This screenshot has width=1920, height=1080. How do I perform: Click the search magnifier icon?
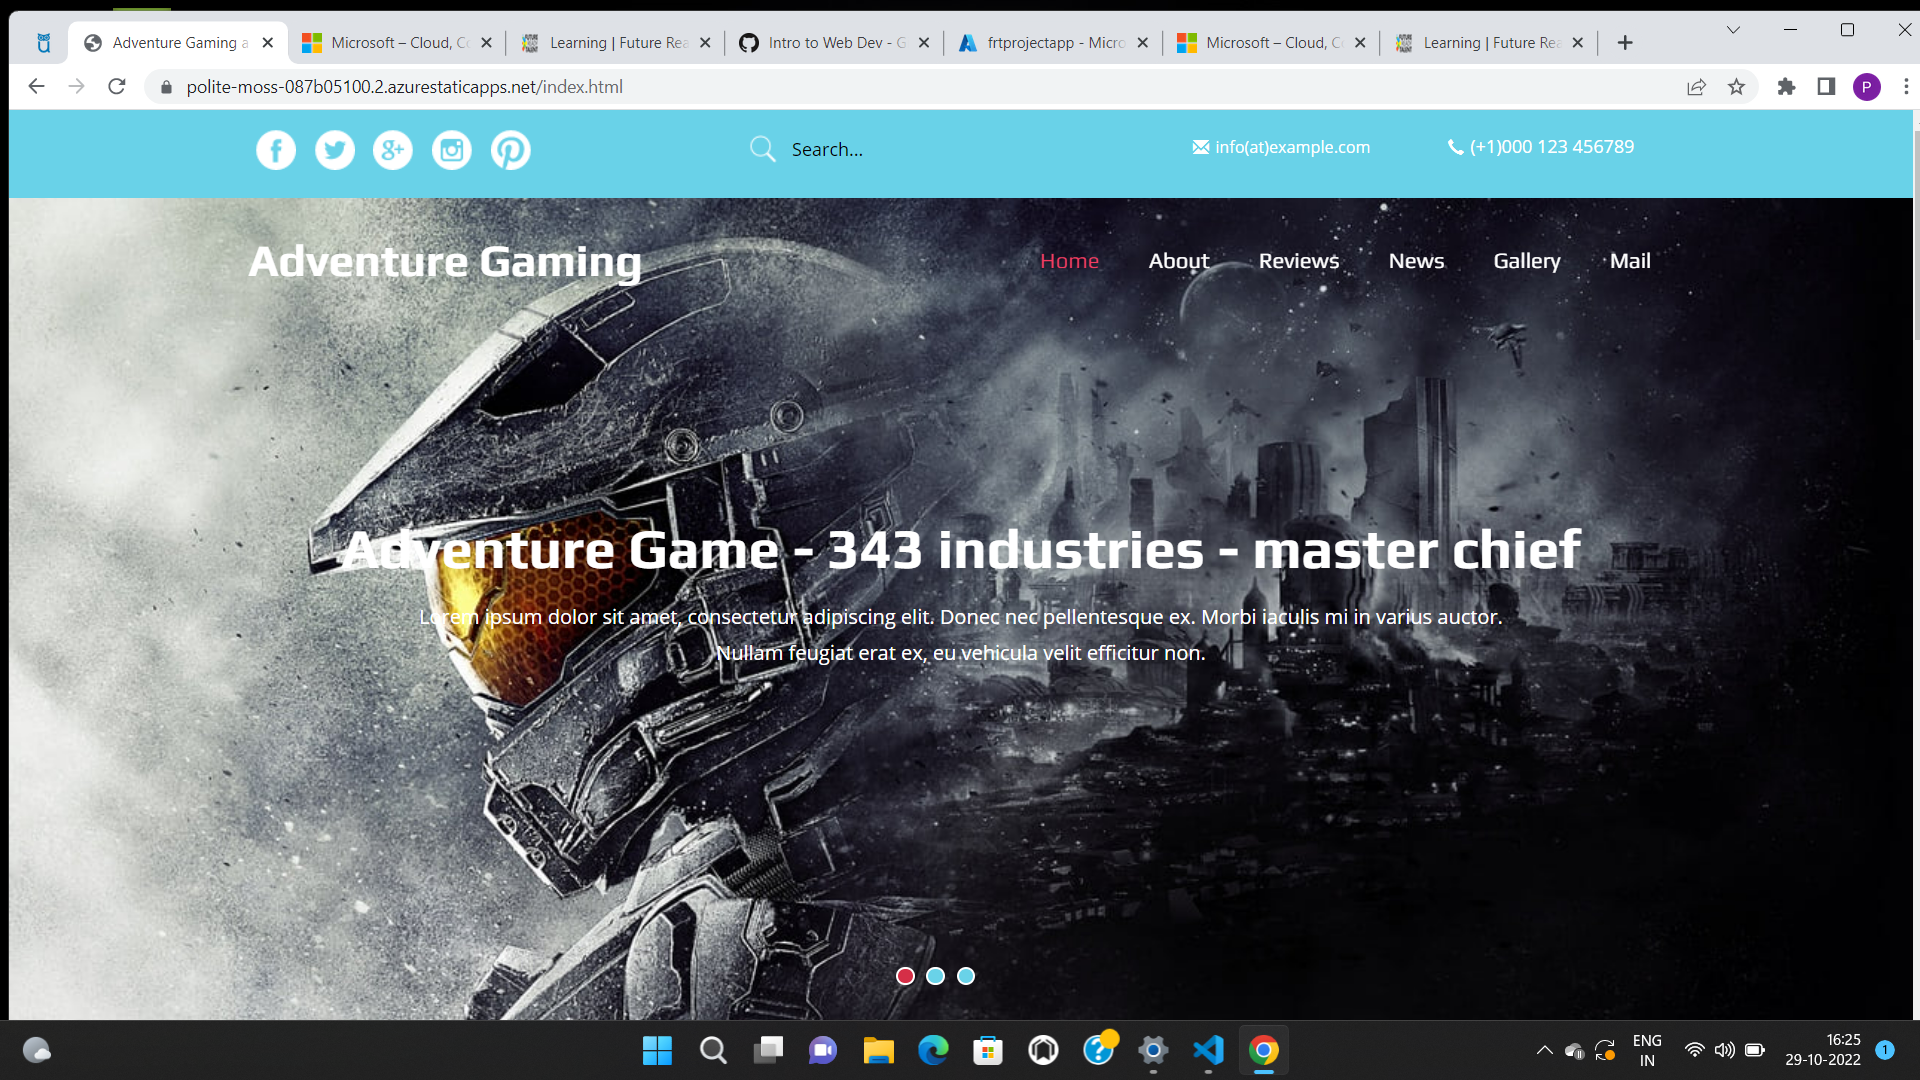tap(762, 149)
